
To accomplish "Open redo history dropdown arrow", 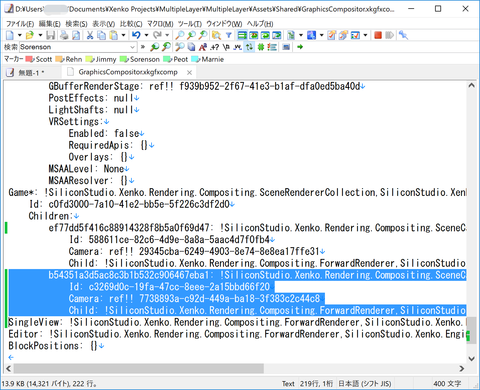I will click(167, 35).
